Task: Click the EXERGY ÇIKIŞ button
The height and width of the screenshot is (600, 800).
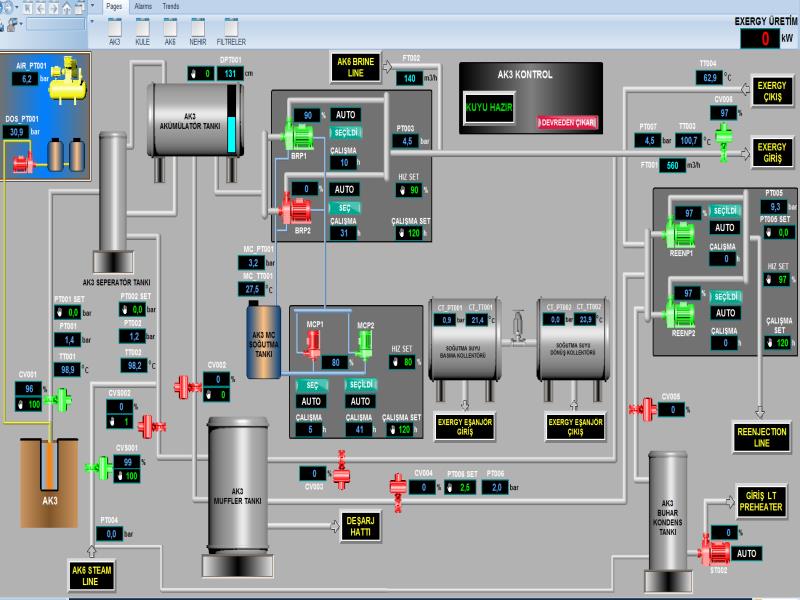Action: [772, 91]
